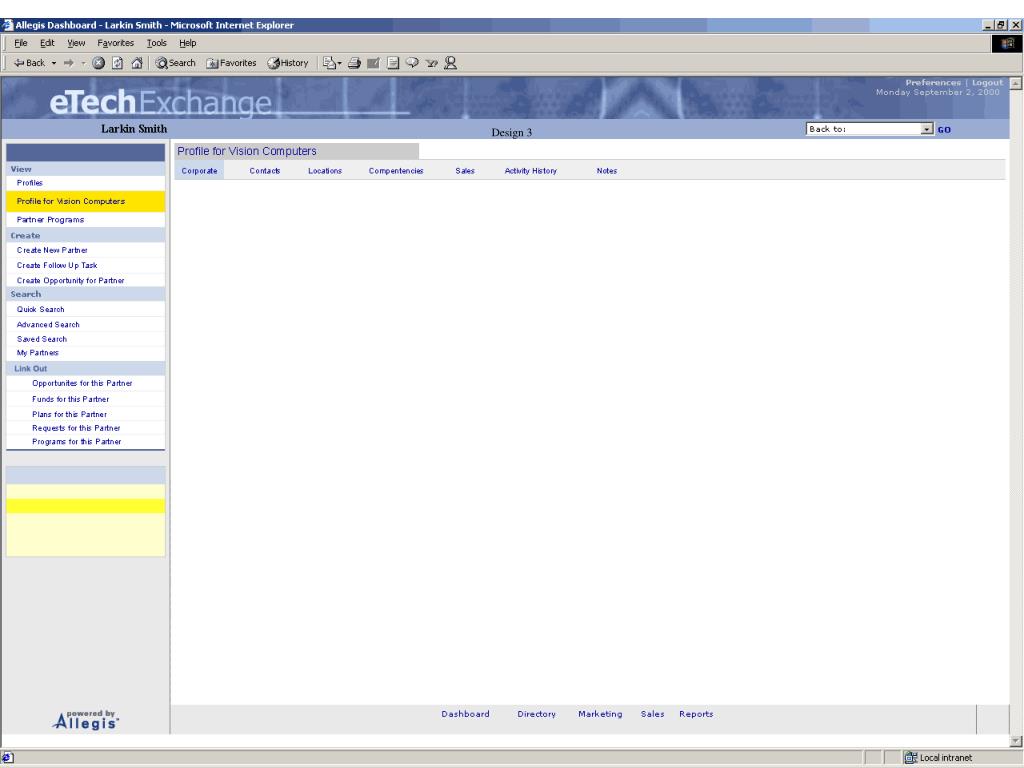Screen dimensions: 1024x768
Task: Open the Search toolbar button
Action: pos(175,63)
